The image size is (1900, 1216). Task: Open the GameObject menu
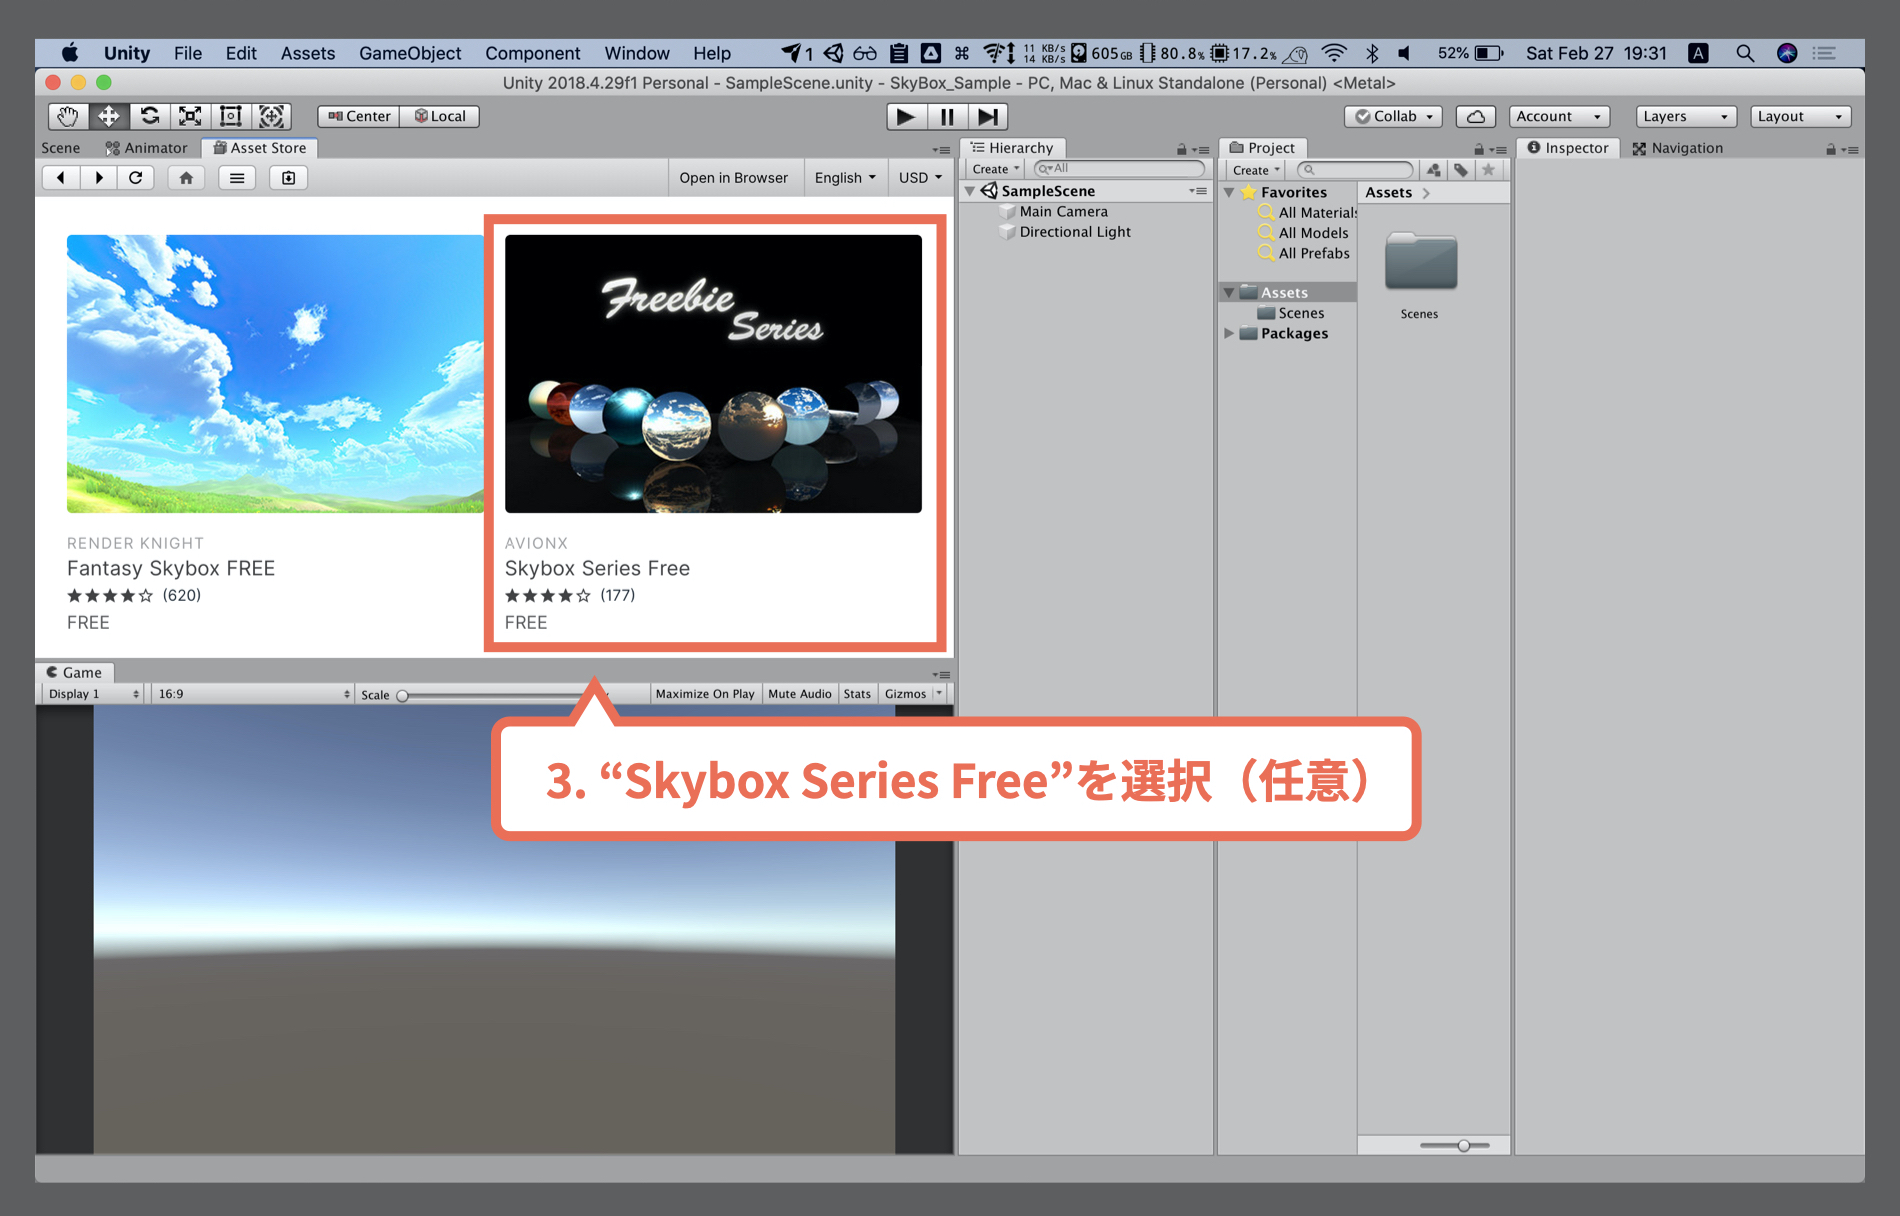(x=410, y=53)
